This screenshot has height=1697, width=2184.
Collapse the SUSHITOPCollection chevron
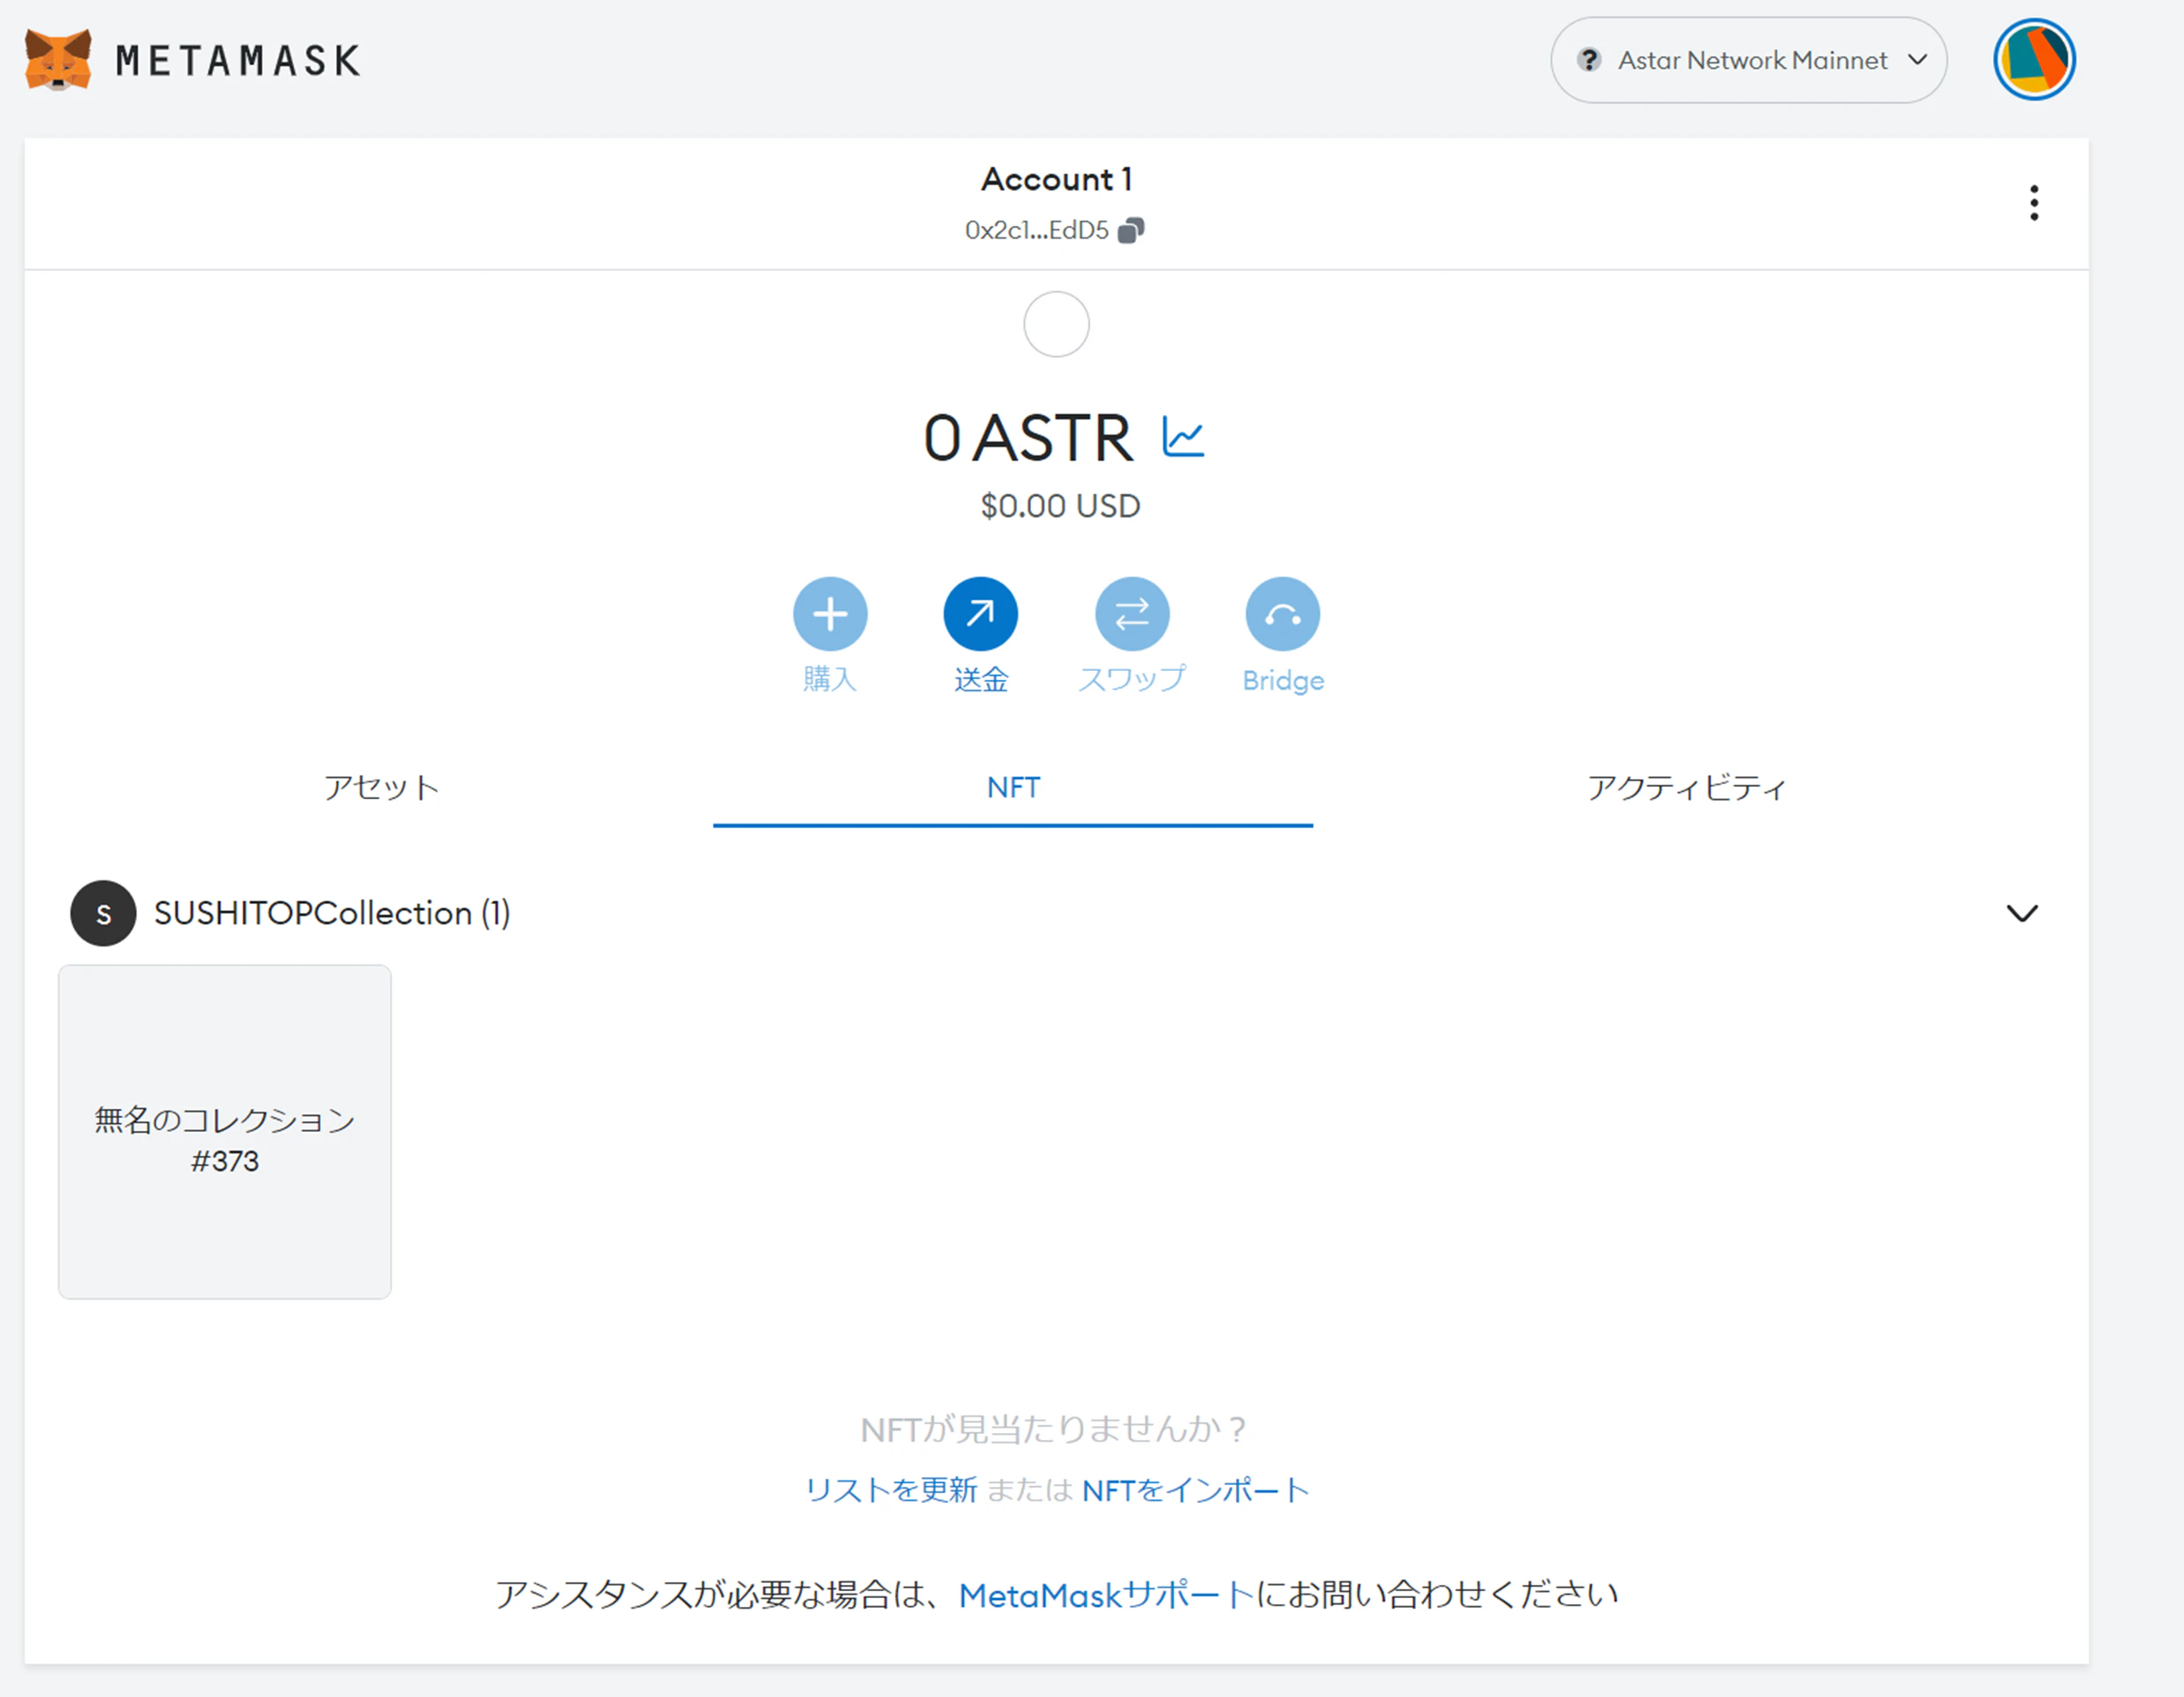click(2022, 913)
